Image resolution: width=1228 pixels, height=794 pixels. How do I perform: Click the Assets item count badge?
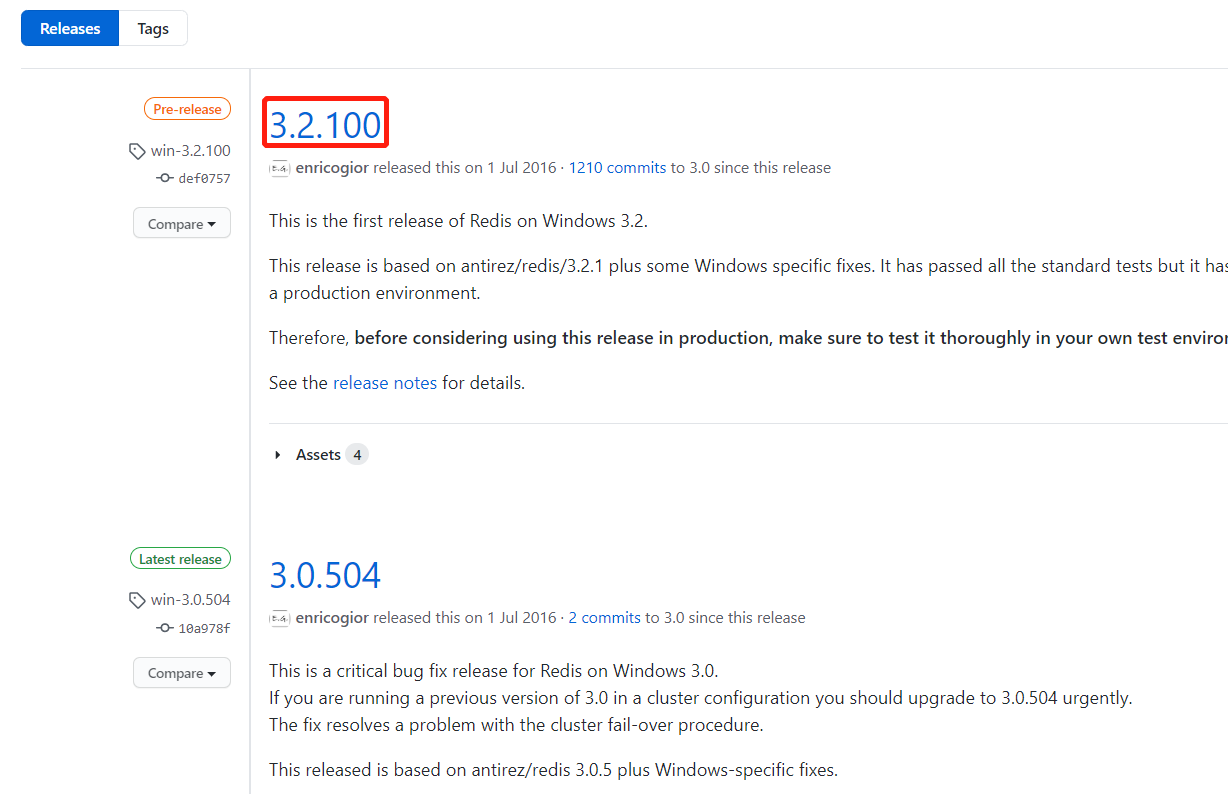pos(359,454)
